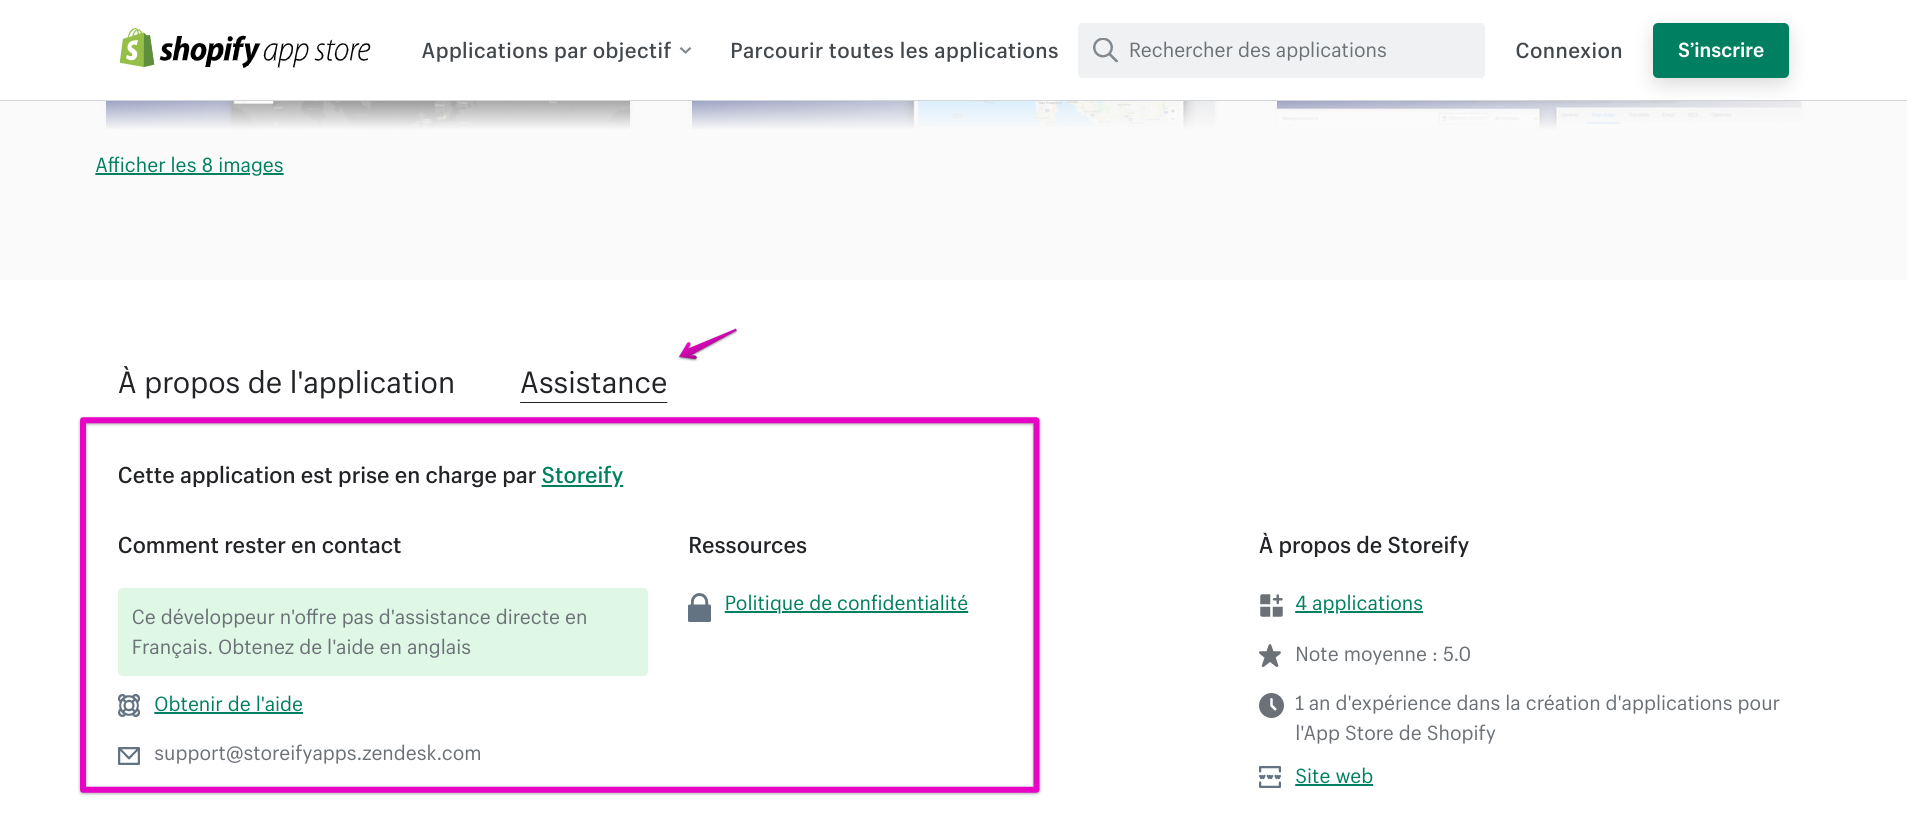Click the Note moyenne : 5.0 text
The image size is (1907, 832).
(1383, 654)
